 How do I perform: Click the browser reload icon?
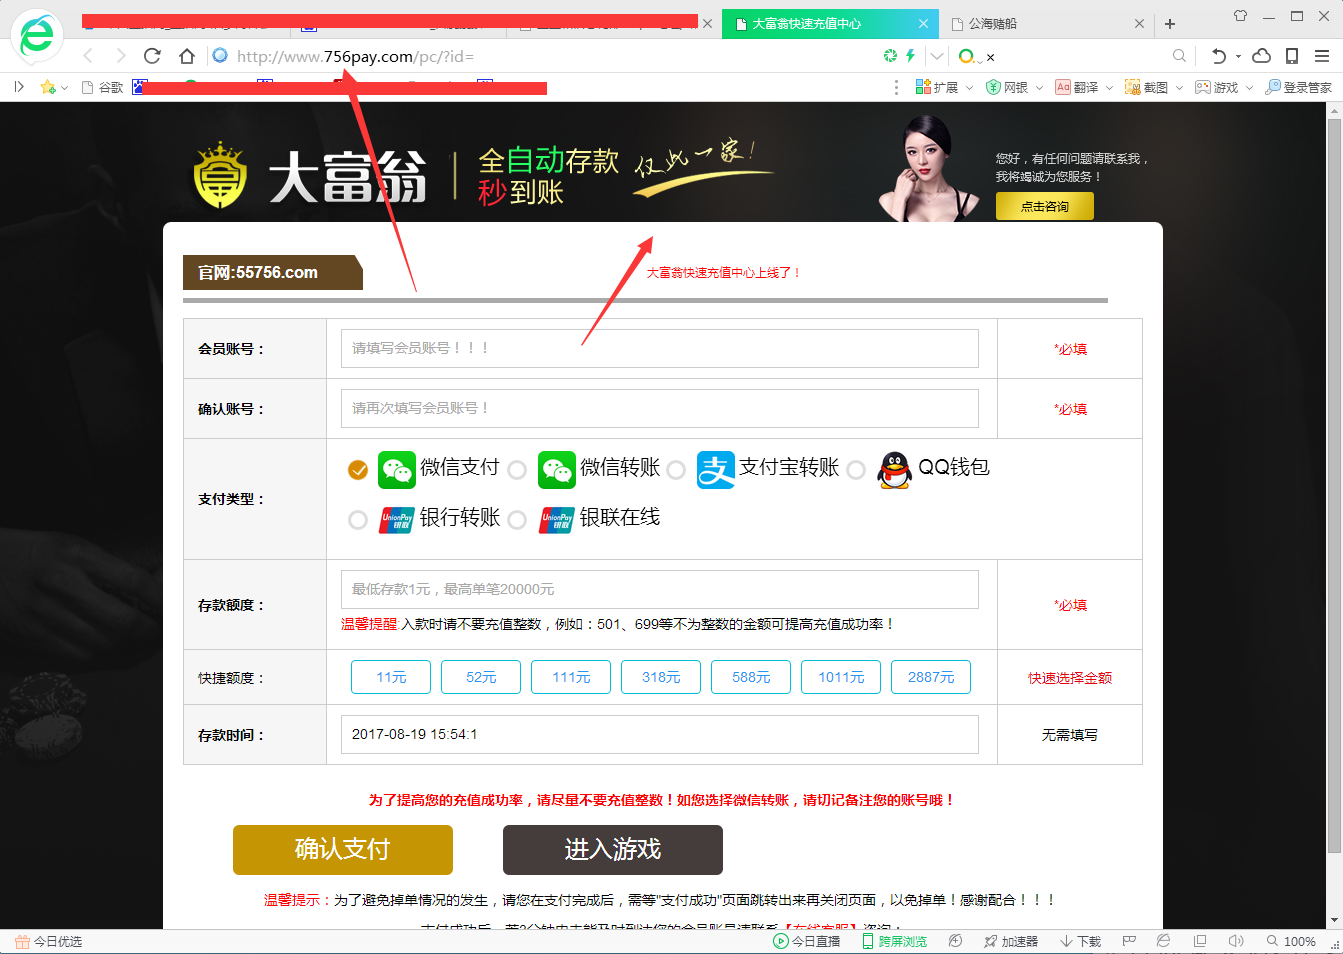pyautogui.click(x=152, y=56)
